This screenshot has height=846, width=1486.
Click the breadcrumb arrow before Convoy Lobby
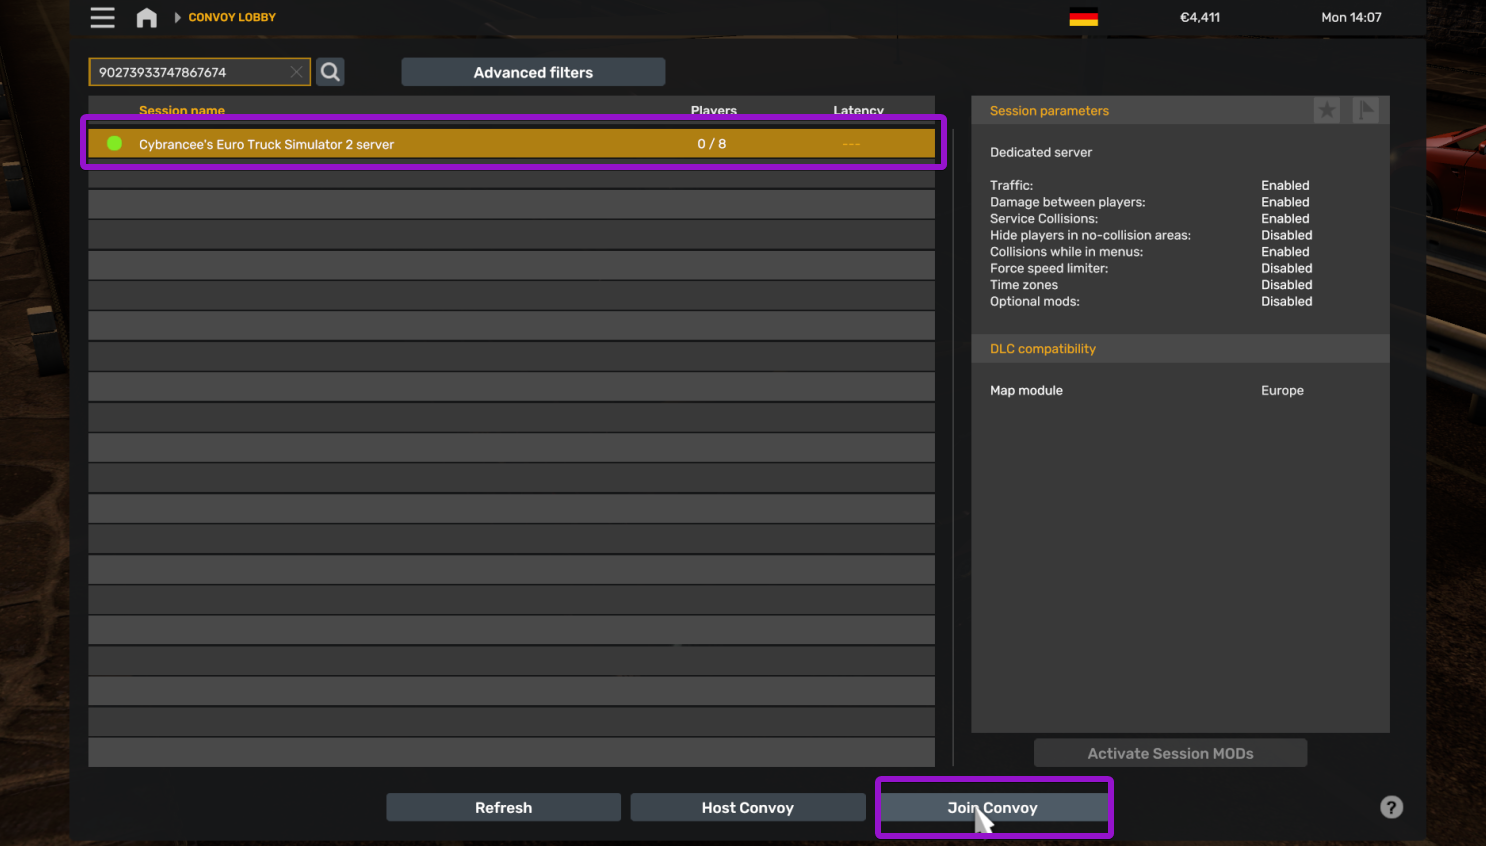(178, 17)
